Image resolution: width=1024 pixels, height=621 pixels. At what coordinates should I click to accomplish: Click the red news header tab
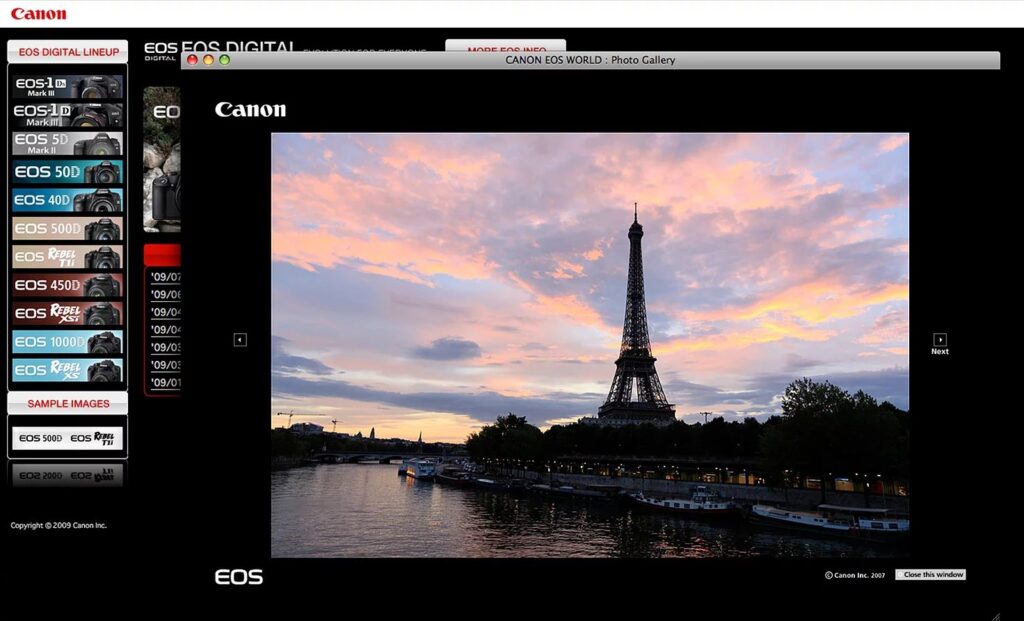(162, 255)
